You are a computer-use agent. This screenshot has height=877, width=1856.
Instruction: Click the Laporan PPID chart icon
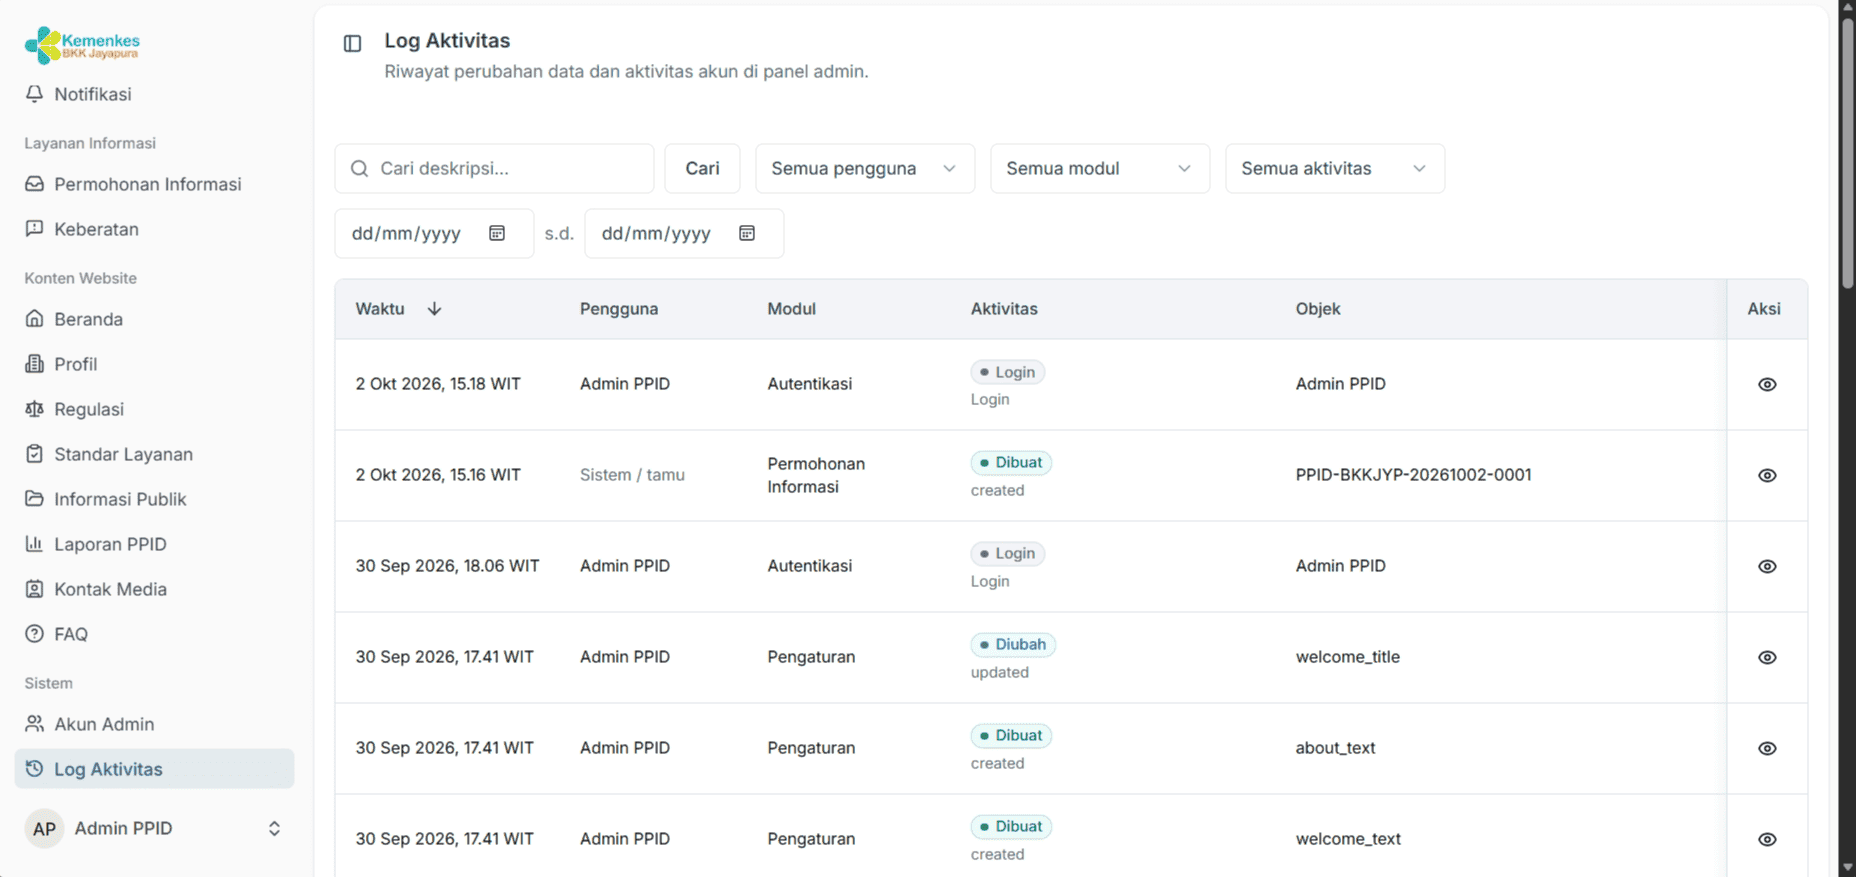[34, 544]
